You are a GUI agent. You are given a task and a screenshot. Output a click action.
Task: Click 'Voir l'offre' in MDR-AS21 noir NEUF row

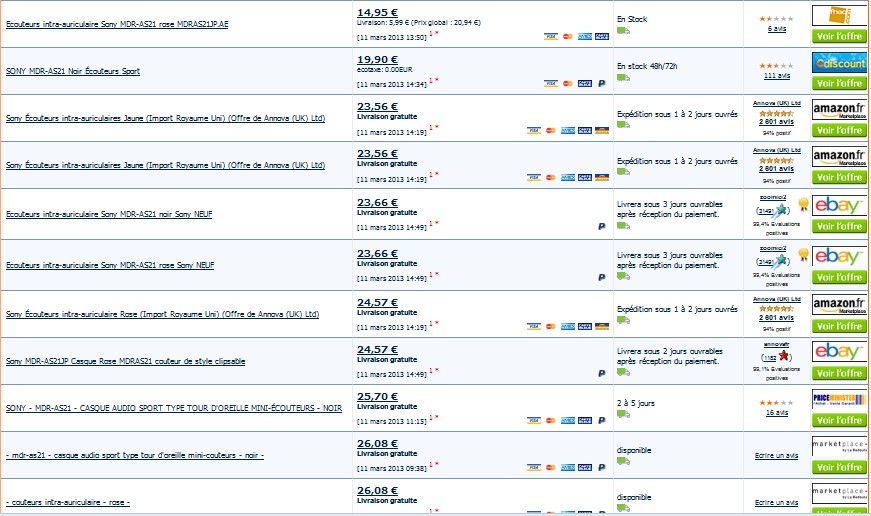[839, 226]
